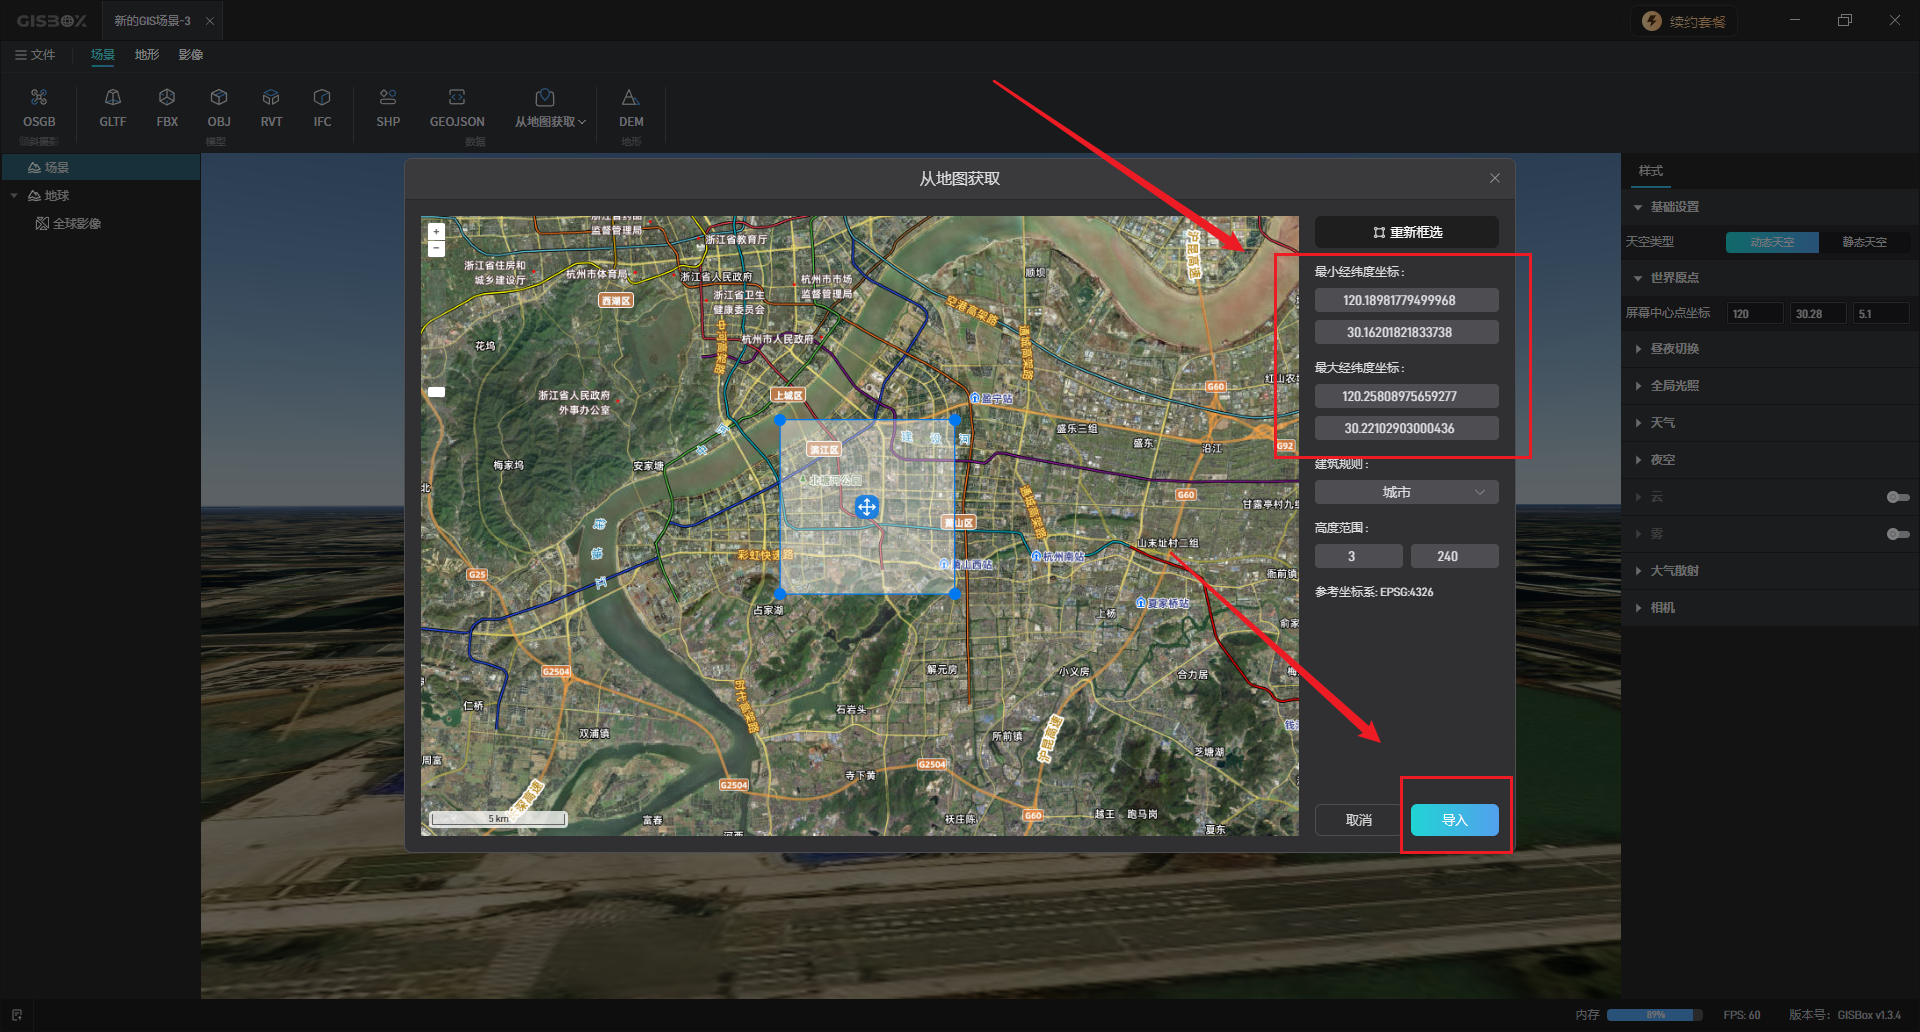
Task: Close the 新的GIS场景-3 tab
Action: (x=209, y=21)
